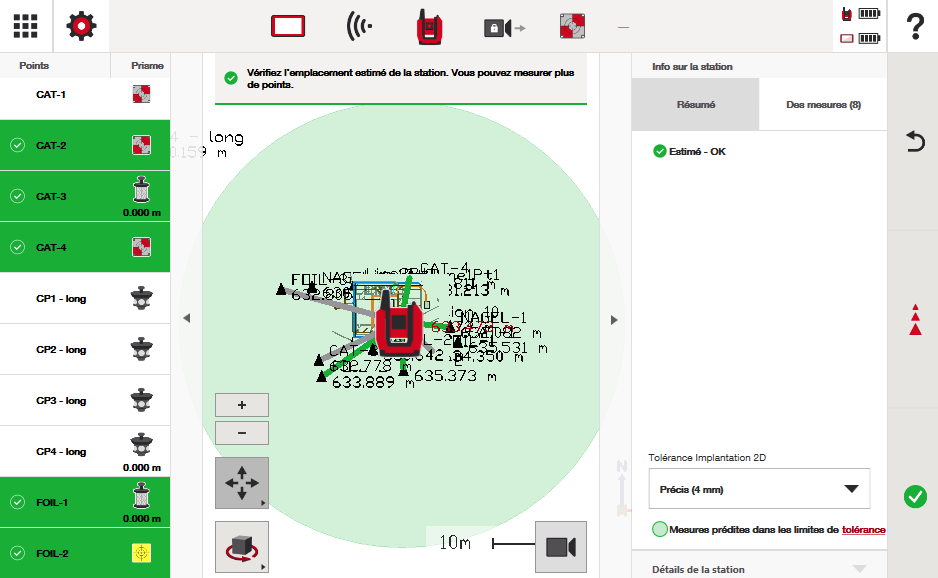Image resolution: width=938 pixels, height=578 pixels.
Task: Toggle the CAT-3 point checkmark
Action: (17, 197)
